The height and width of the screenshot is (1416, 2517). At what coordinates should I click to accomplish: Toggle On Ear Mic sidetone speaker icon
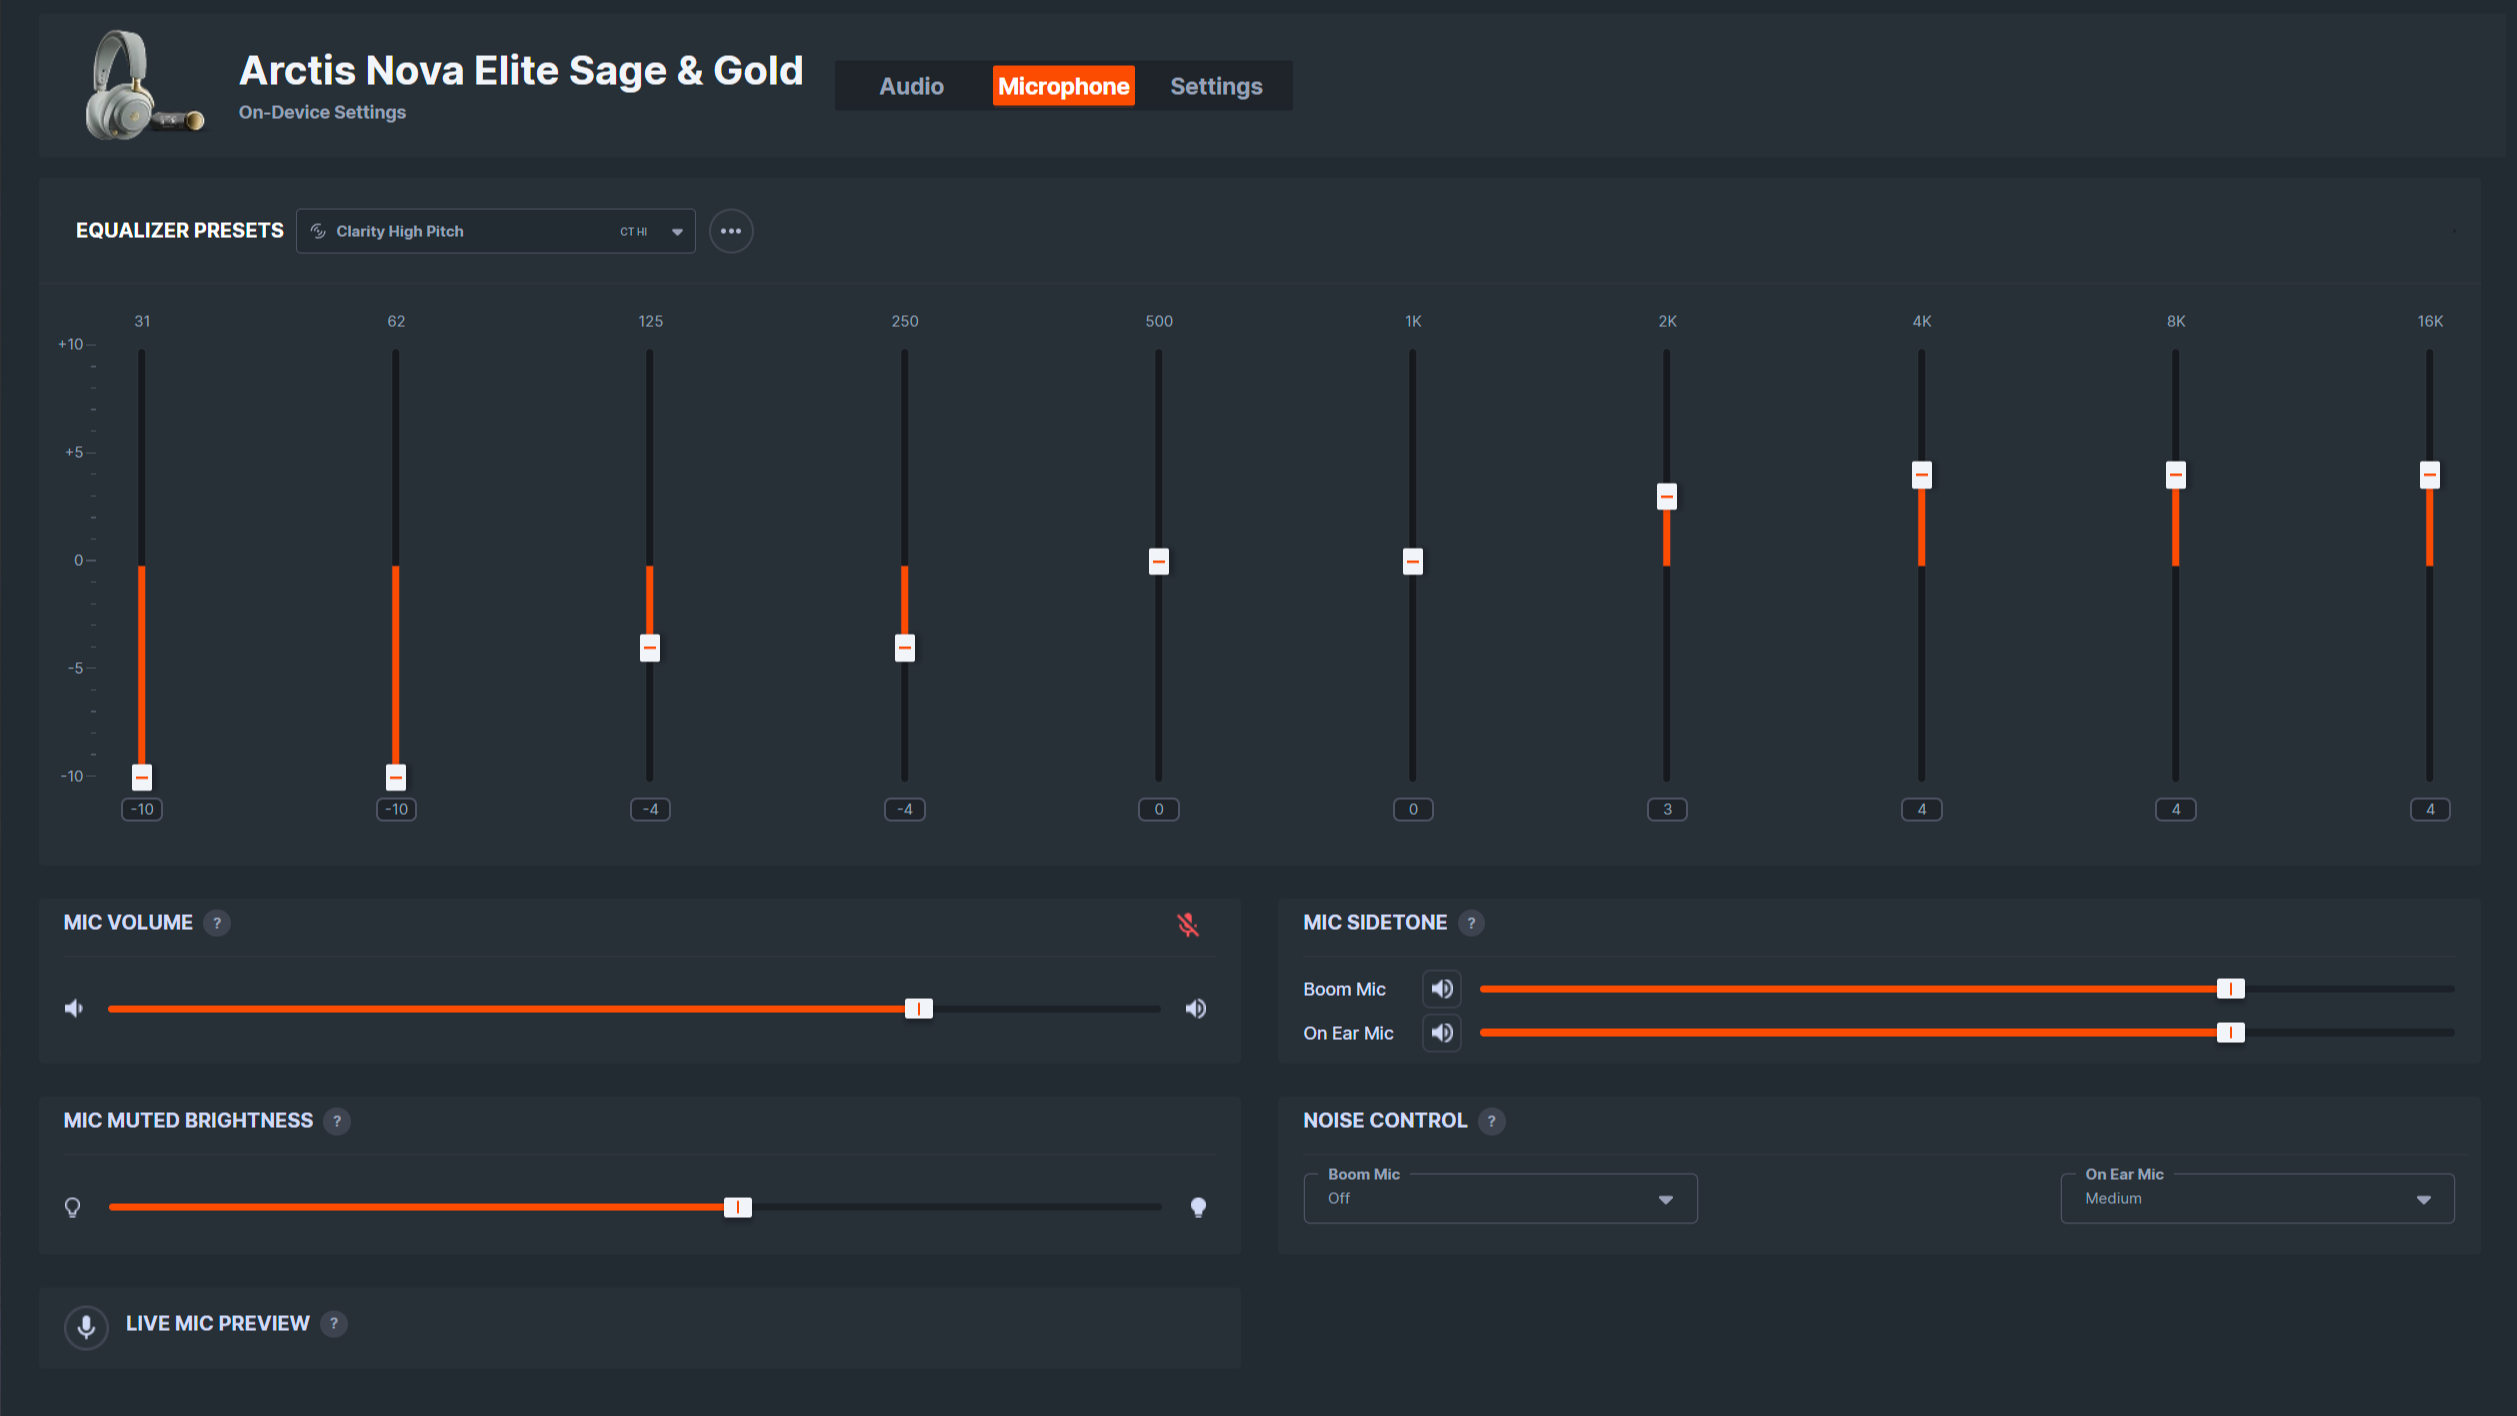click(1442, 1033)
